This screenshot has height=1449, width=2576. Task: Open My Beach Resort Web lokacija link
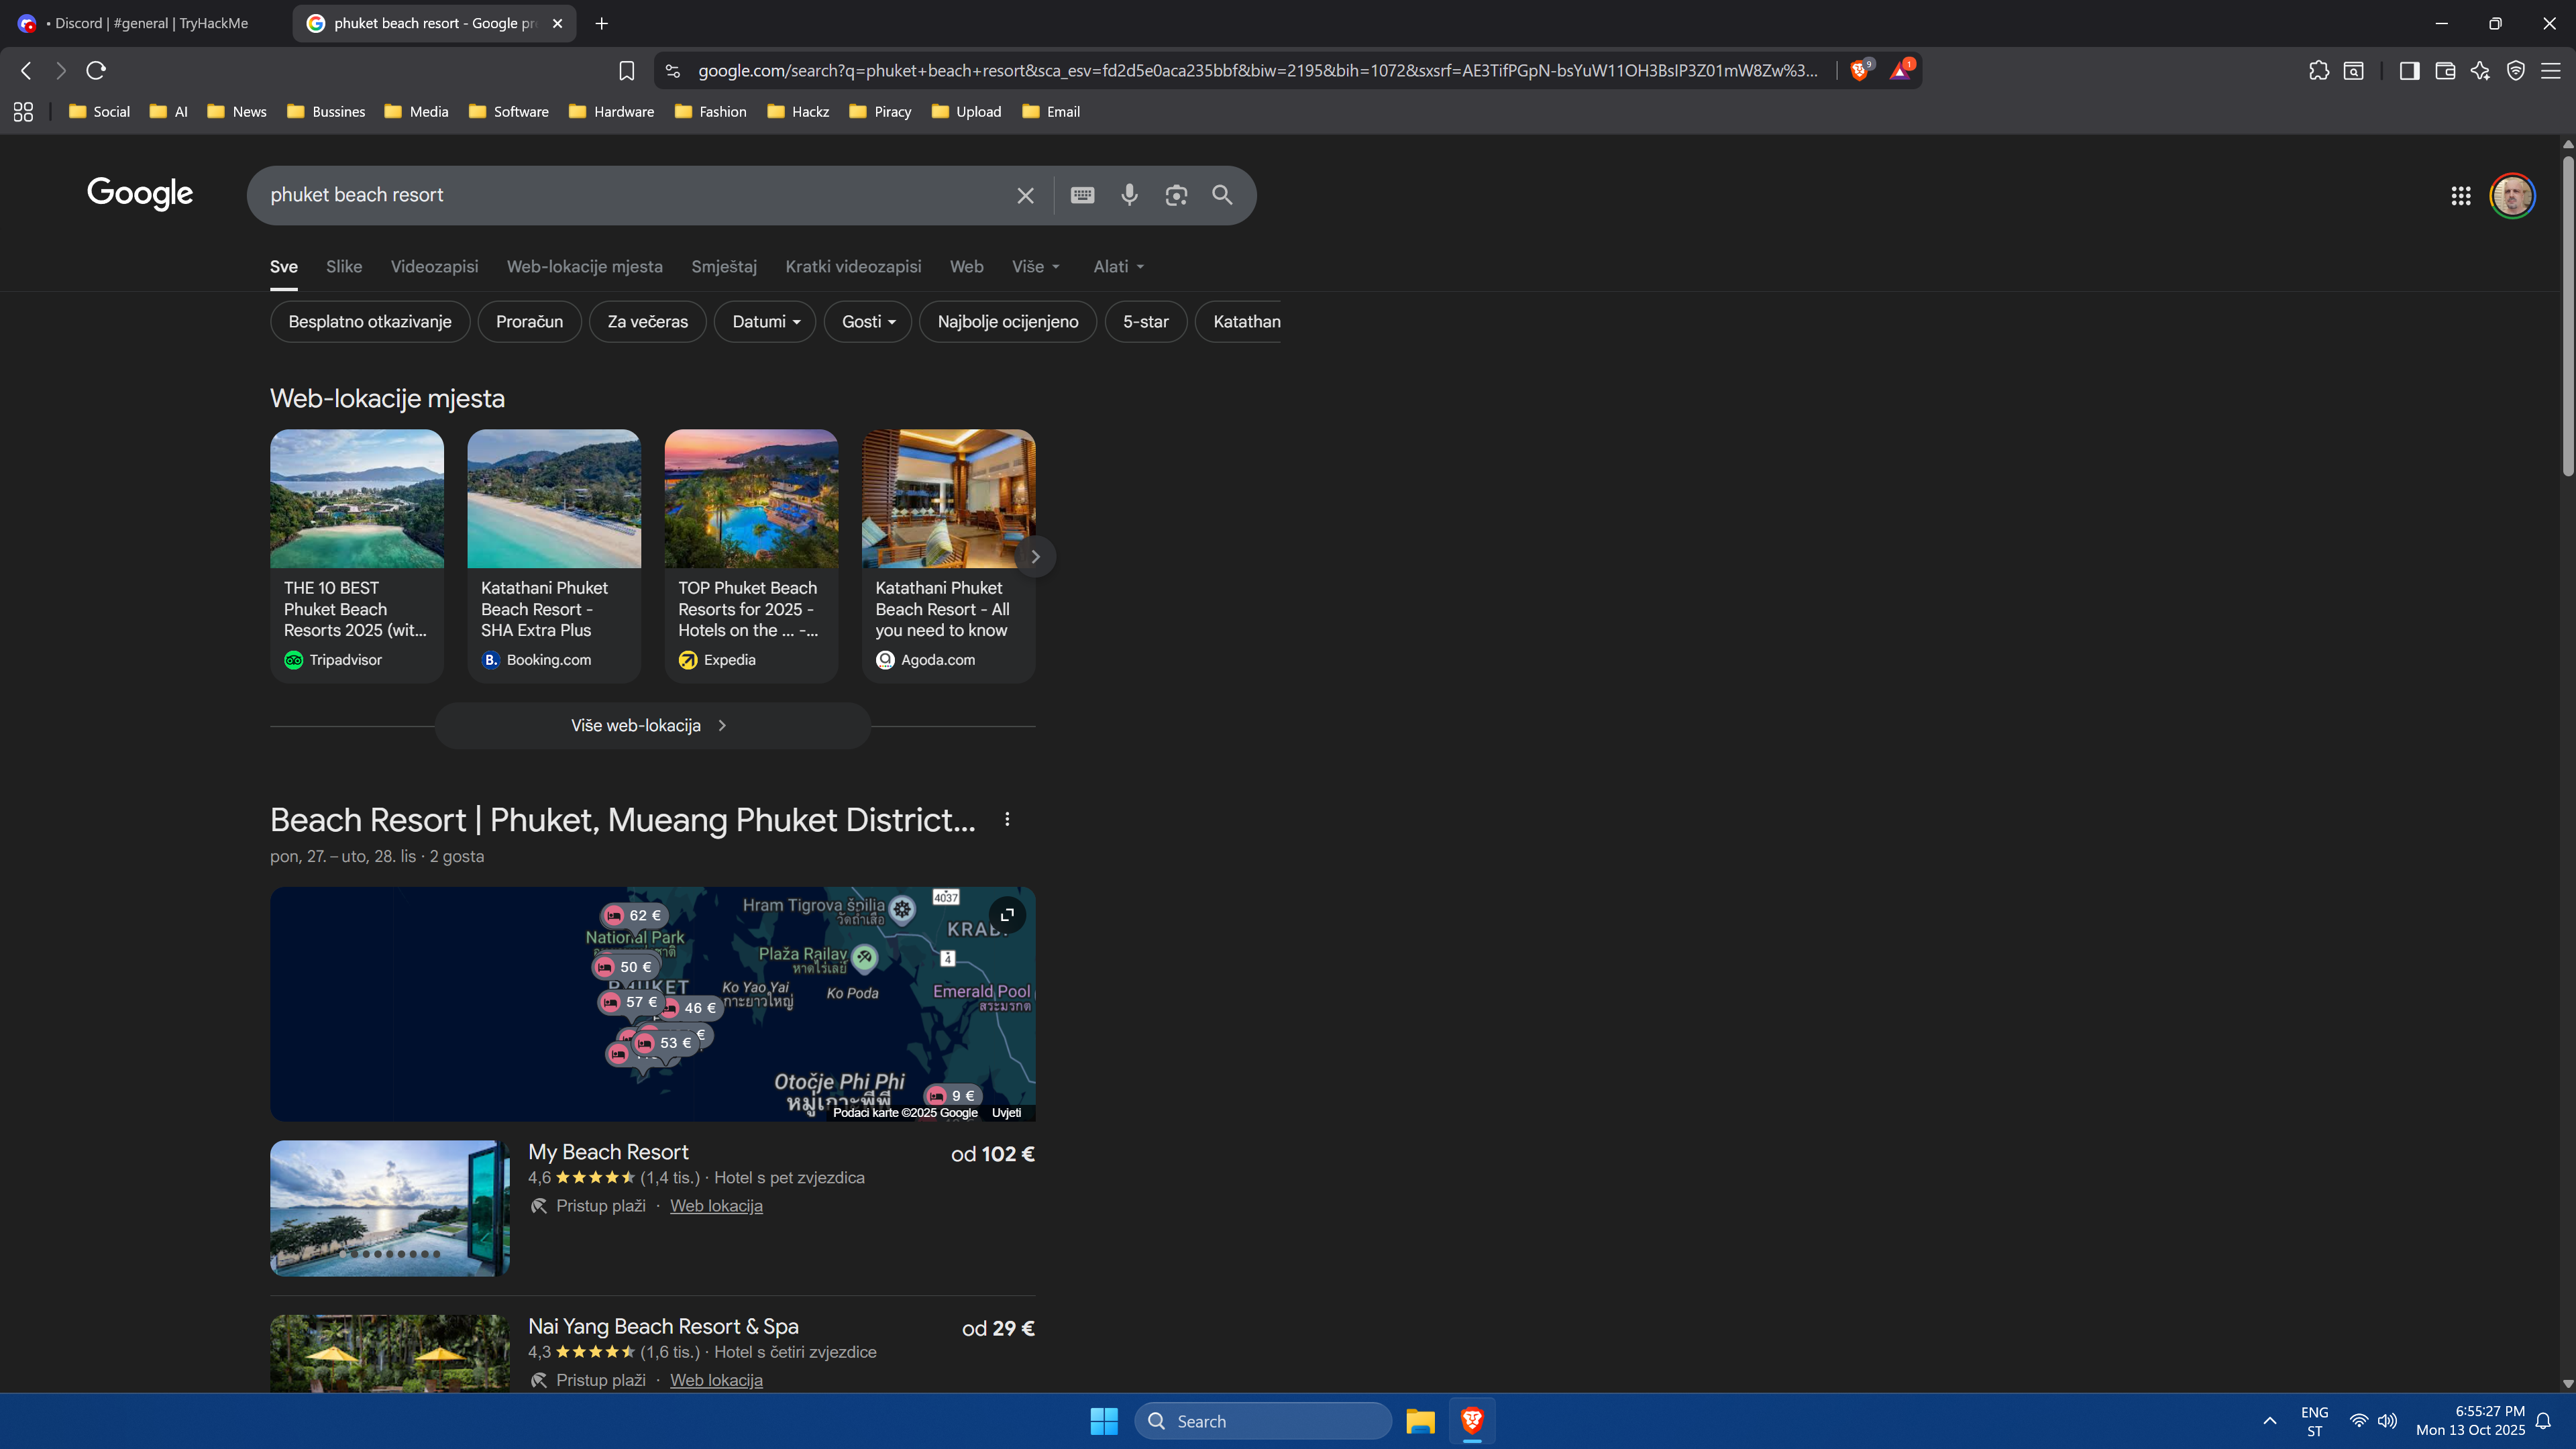point(716,1206)
